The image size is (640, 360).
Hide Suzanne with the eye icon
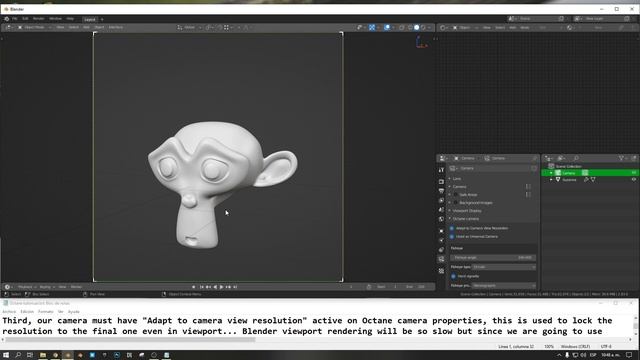[x=634, y=180]
